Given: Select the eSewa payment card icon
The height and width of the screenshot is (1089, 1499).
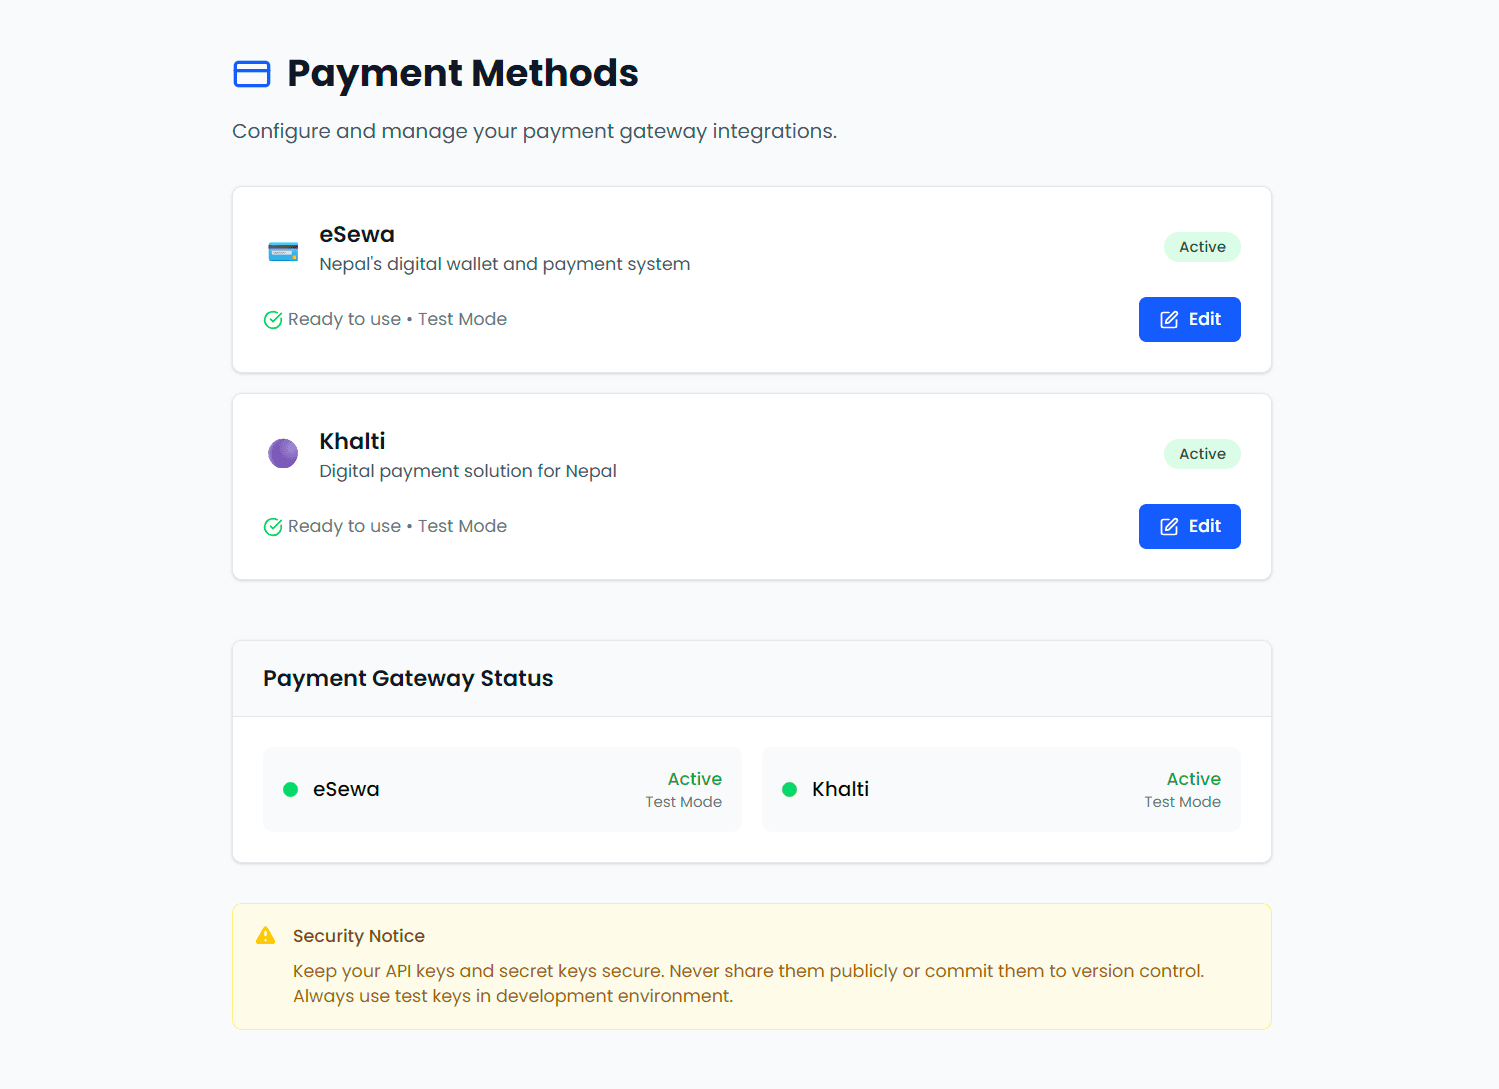Looking at the screenshot, I should point(283,250).
